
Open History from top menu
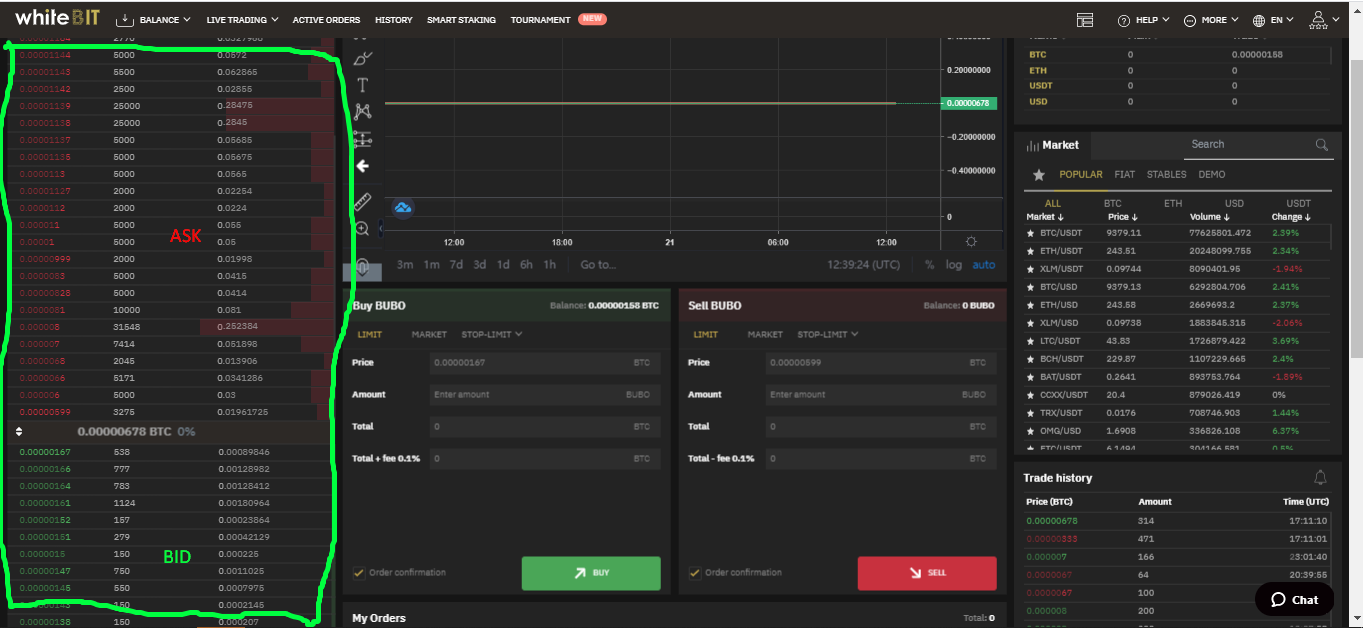click(393, 20)
